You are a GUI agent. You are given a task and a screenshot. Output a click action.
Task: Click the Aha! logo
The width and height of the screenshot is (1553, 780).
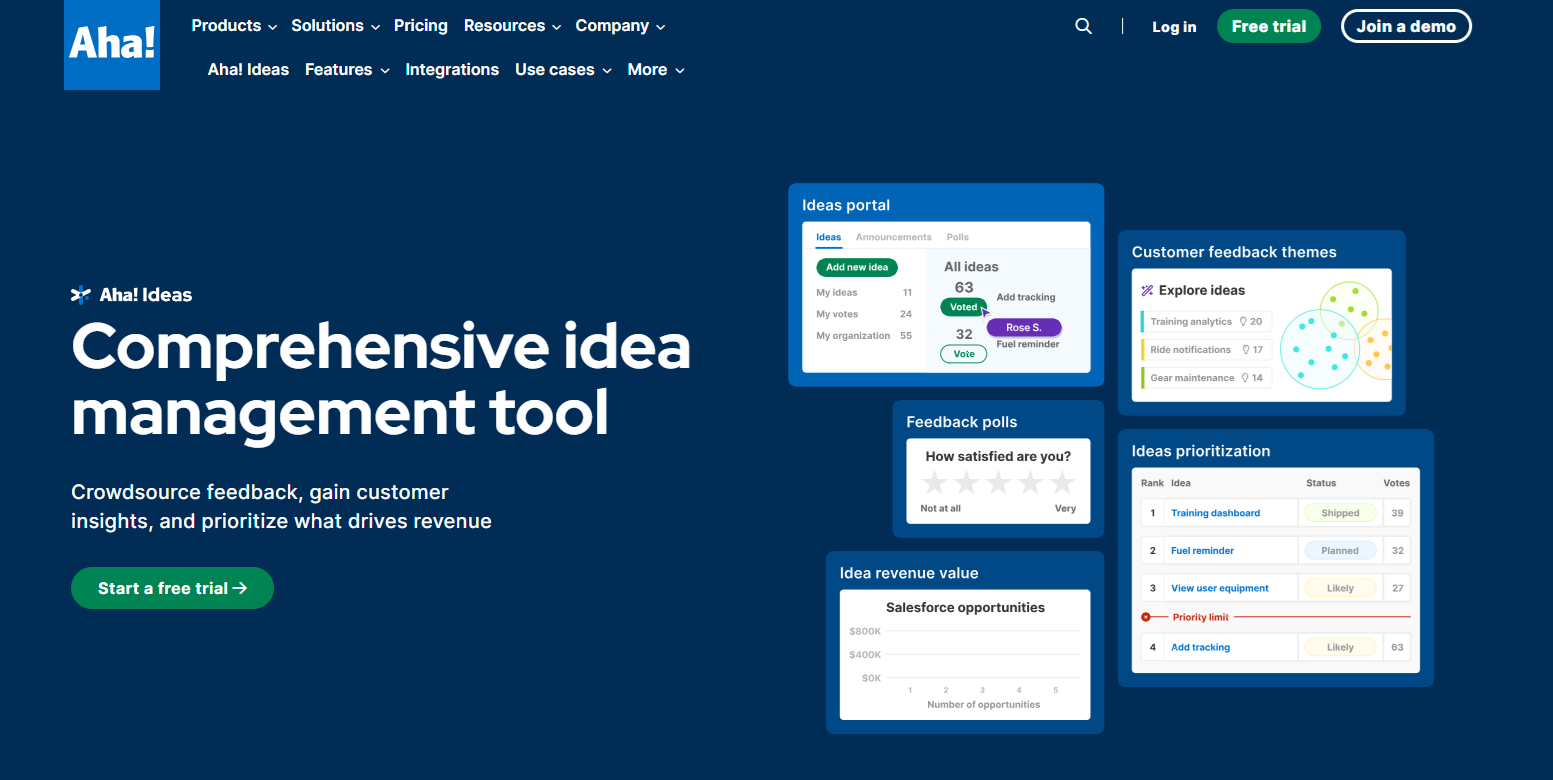click(112, 45)
